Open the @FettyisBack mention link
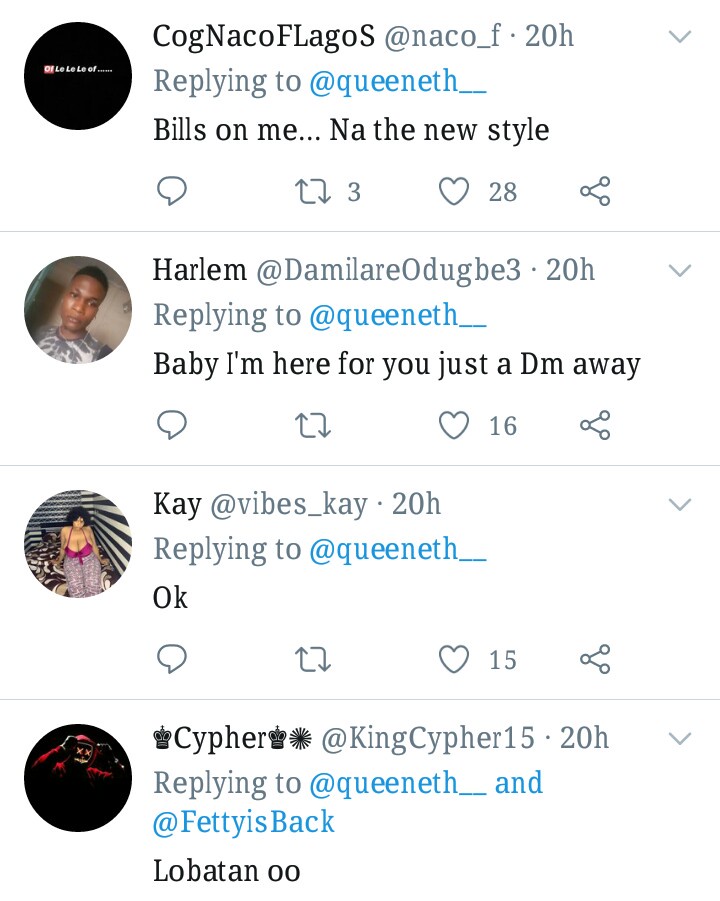 coord(243,822)
